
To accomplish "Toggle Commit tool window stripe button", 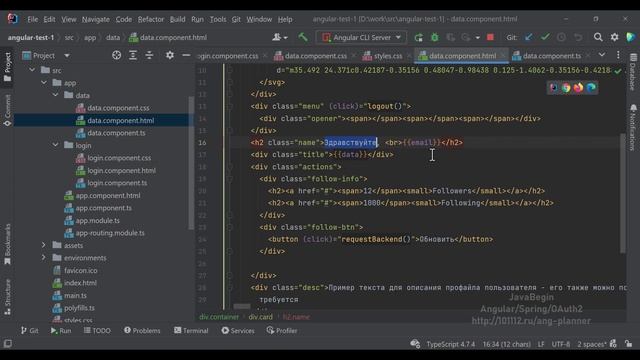I will pyautogui.click(x=7, y=110).
